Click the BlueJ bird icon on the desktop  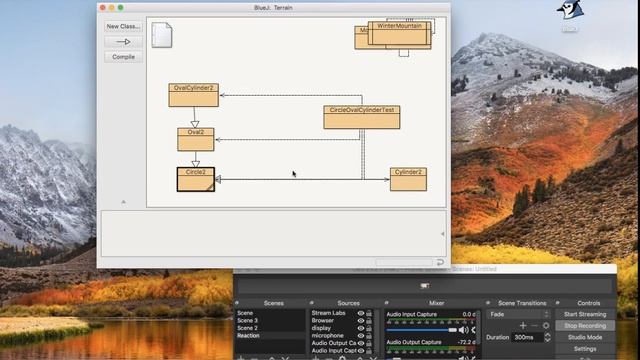tap(570, 10)
